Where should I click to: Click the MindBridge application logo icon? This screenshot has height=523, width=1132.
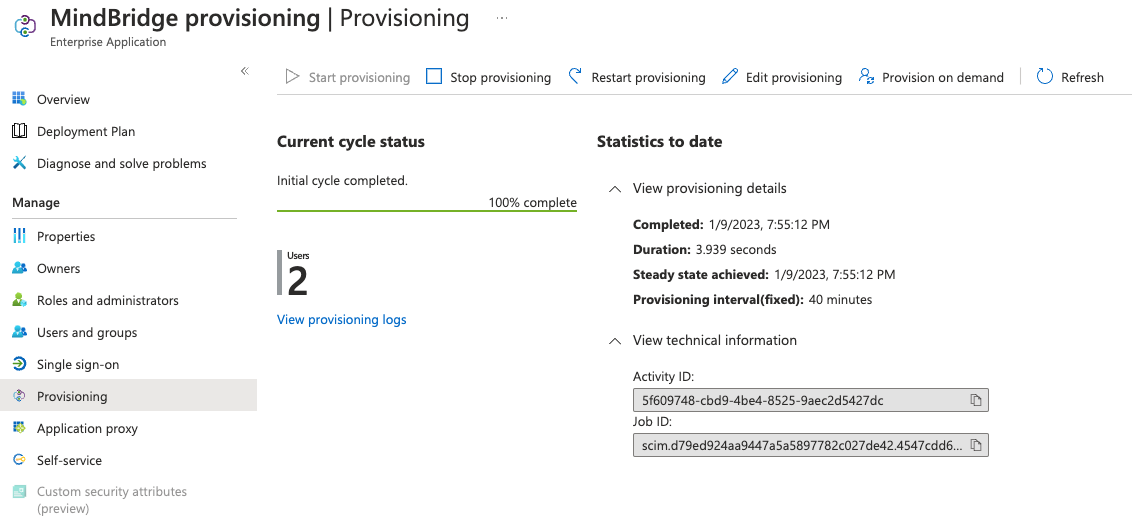tap(25, 26)
